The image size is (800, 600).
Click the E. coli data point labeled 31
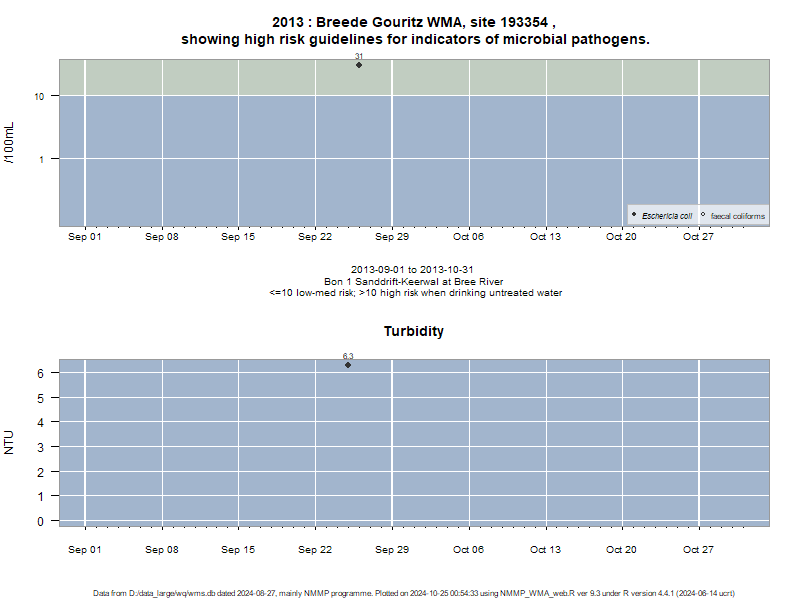pyautogui.click(x=359, y=65)
